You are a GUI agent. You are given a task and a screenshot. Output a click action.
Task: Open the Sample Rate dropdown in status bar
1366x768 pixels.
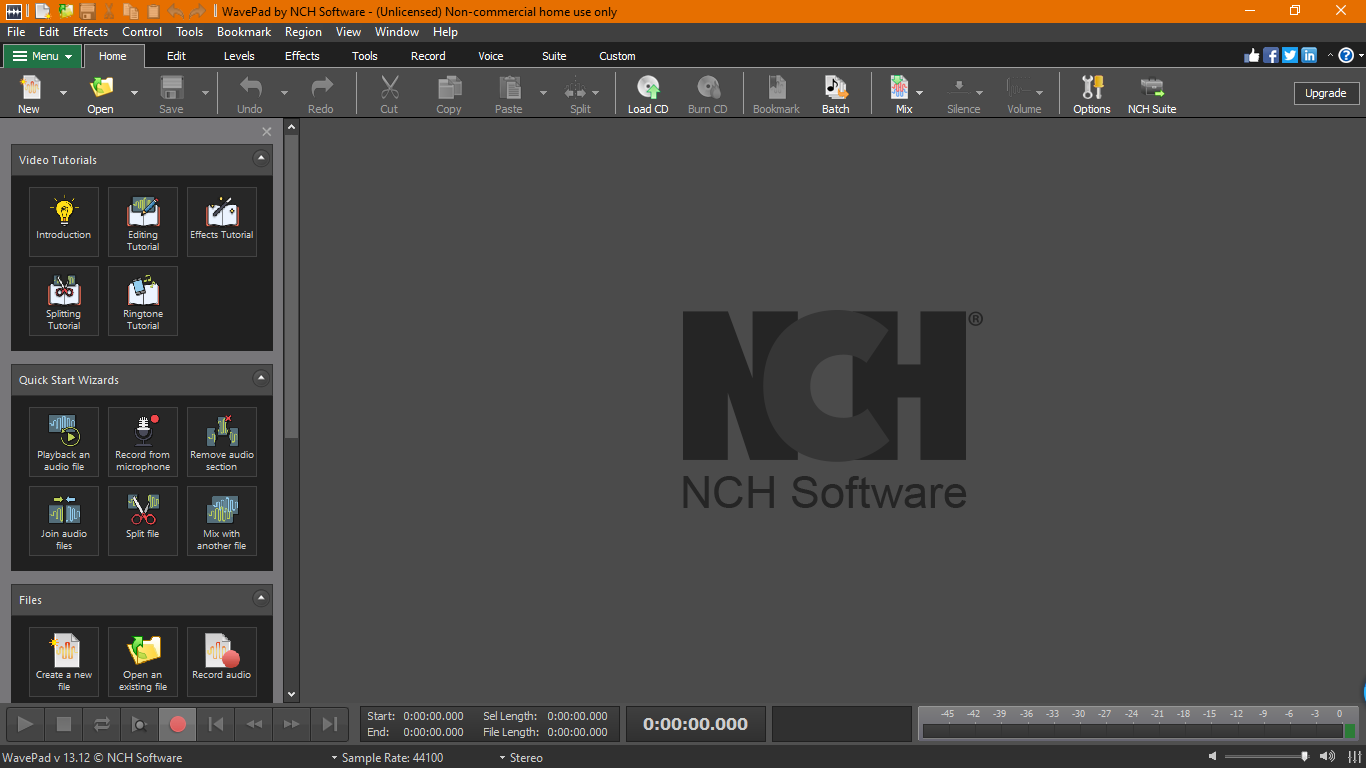[x=388, y=758]
